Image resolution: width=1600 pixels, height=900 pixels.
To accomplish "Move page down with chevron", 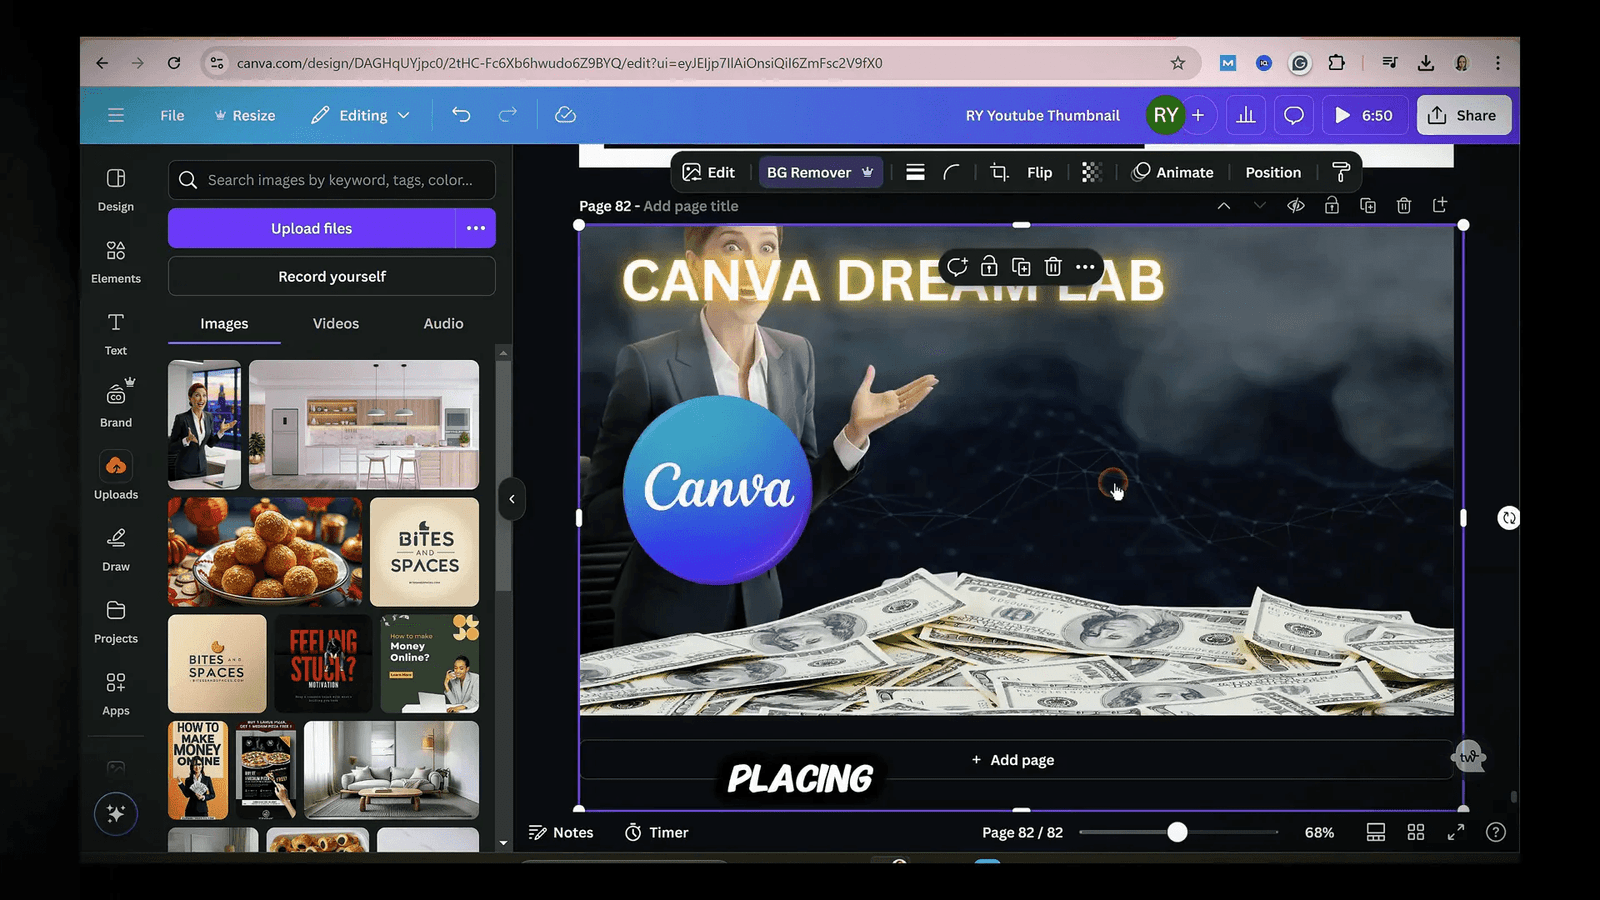I will [1260, 205].
